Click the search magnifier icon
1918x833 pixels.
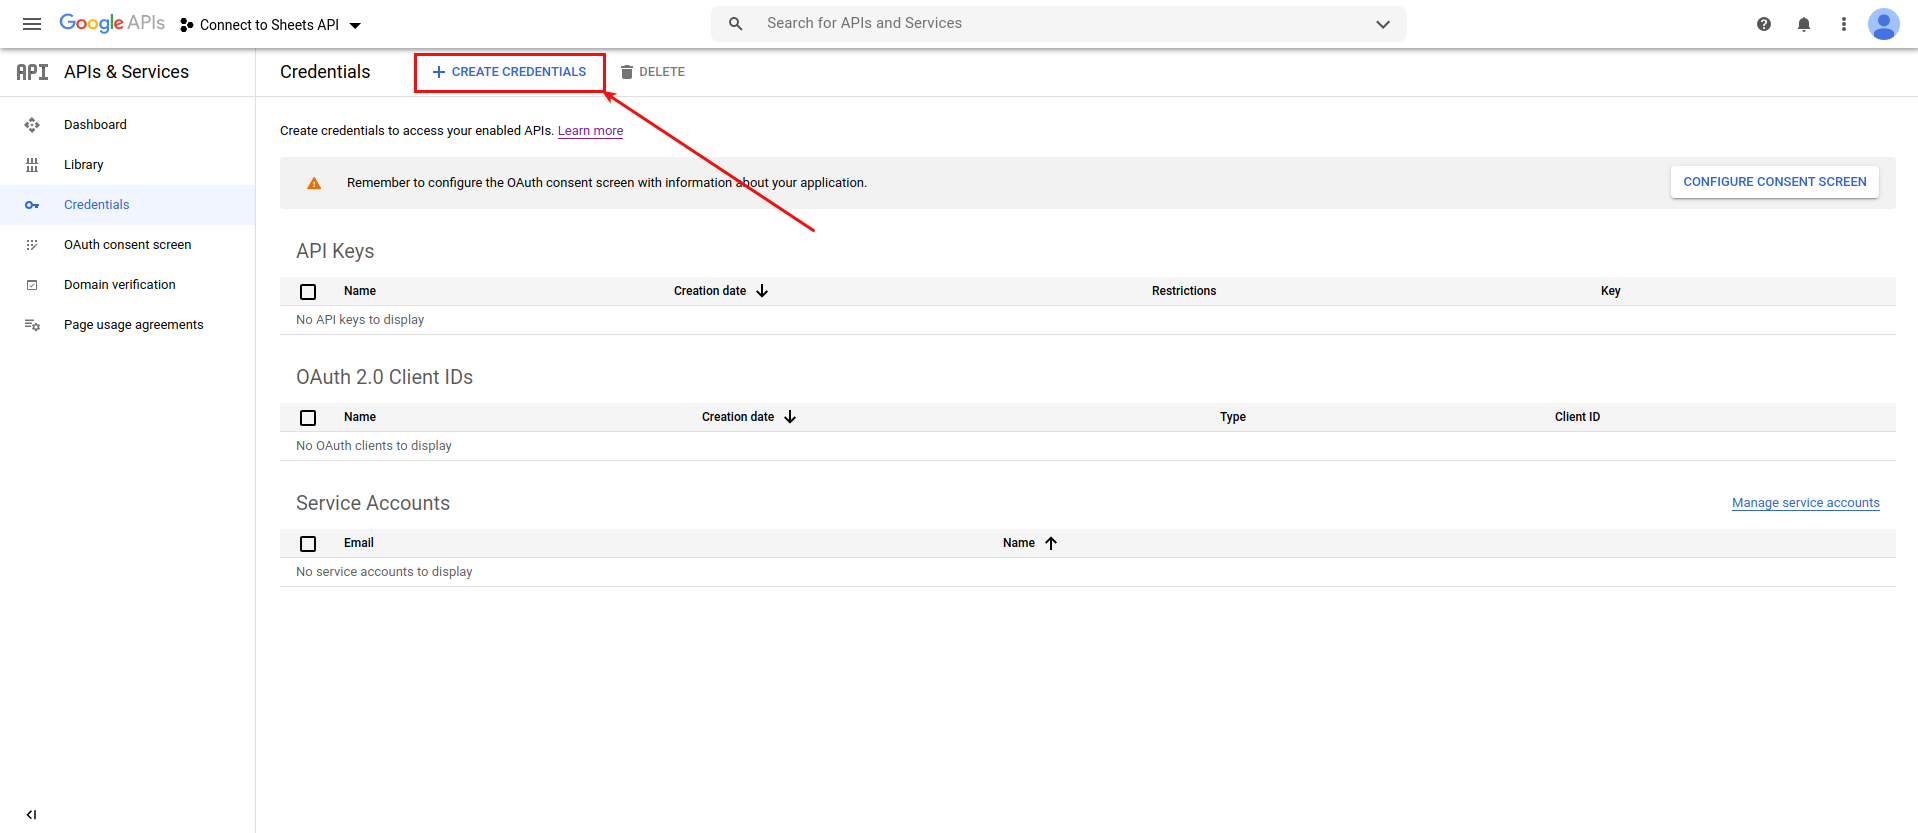point(735,24)
